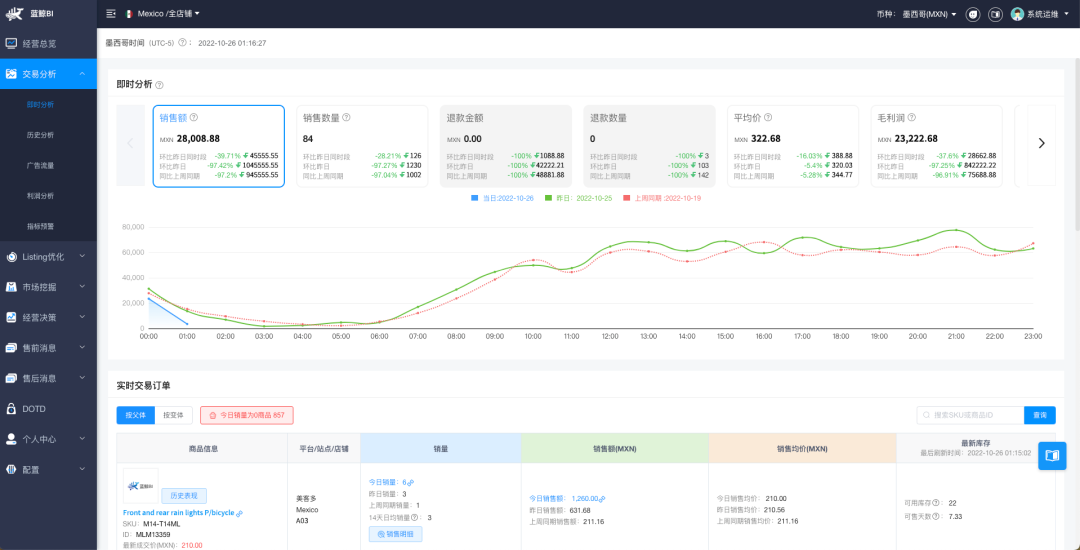Toggle the 上周同期:2022-10-19 chart legend series
The image size is (1080, 550).
662,198
